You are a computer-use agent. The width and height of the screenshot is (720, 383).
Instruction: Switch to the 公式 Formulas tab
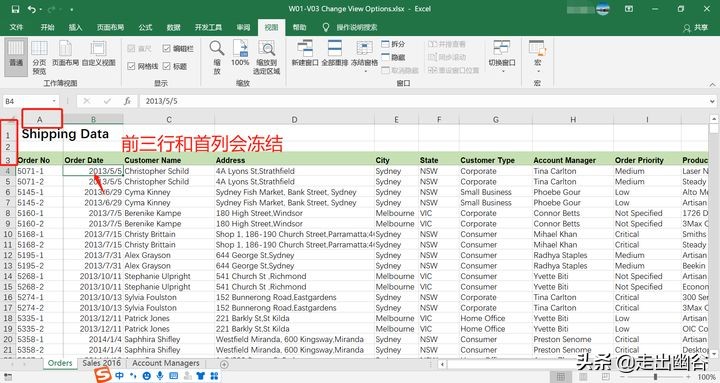[x=146, y=27]
